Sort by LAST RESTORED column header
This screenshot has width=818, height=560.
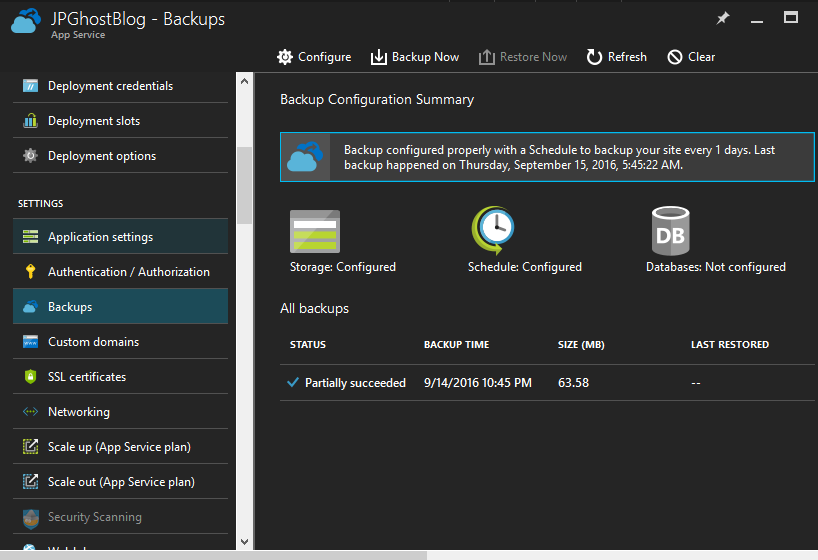pos(730,344)
